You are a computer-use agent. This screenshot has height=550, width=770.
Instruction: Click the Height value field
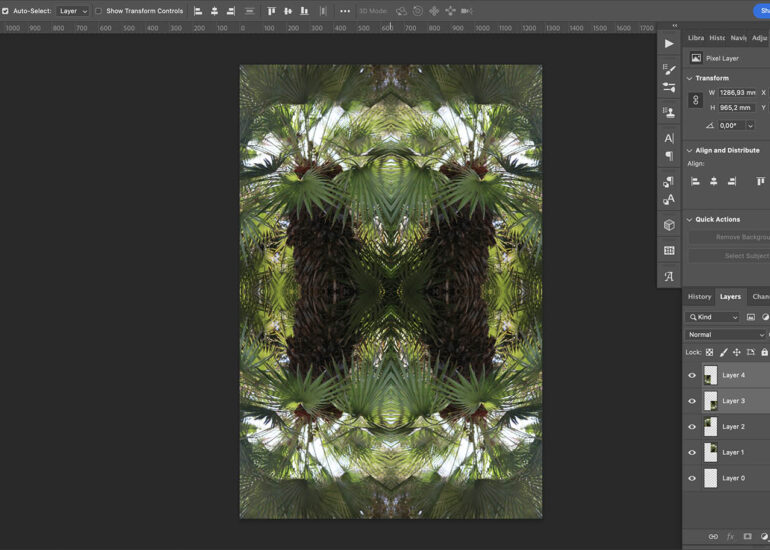(x=737, y=108)
